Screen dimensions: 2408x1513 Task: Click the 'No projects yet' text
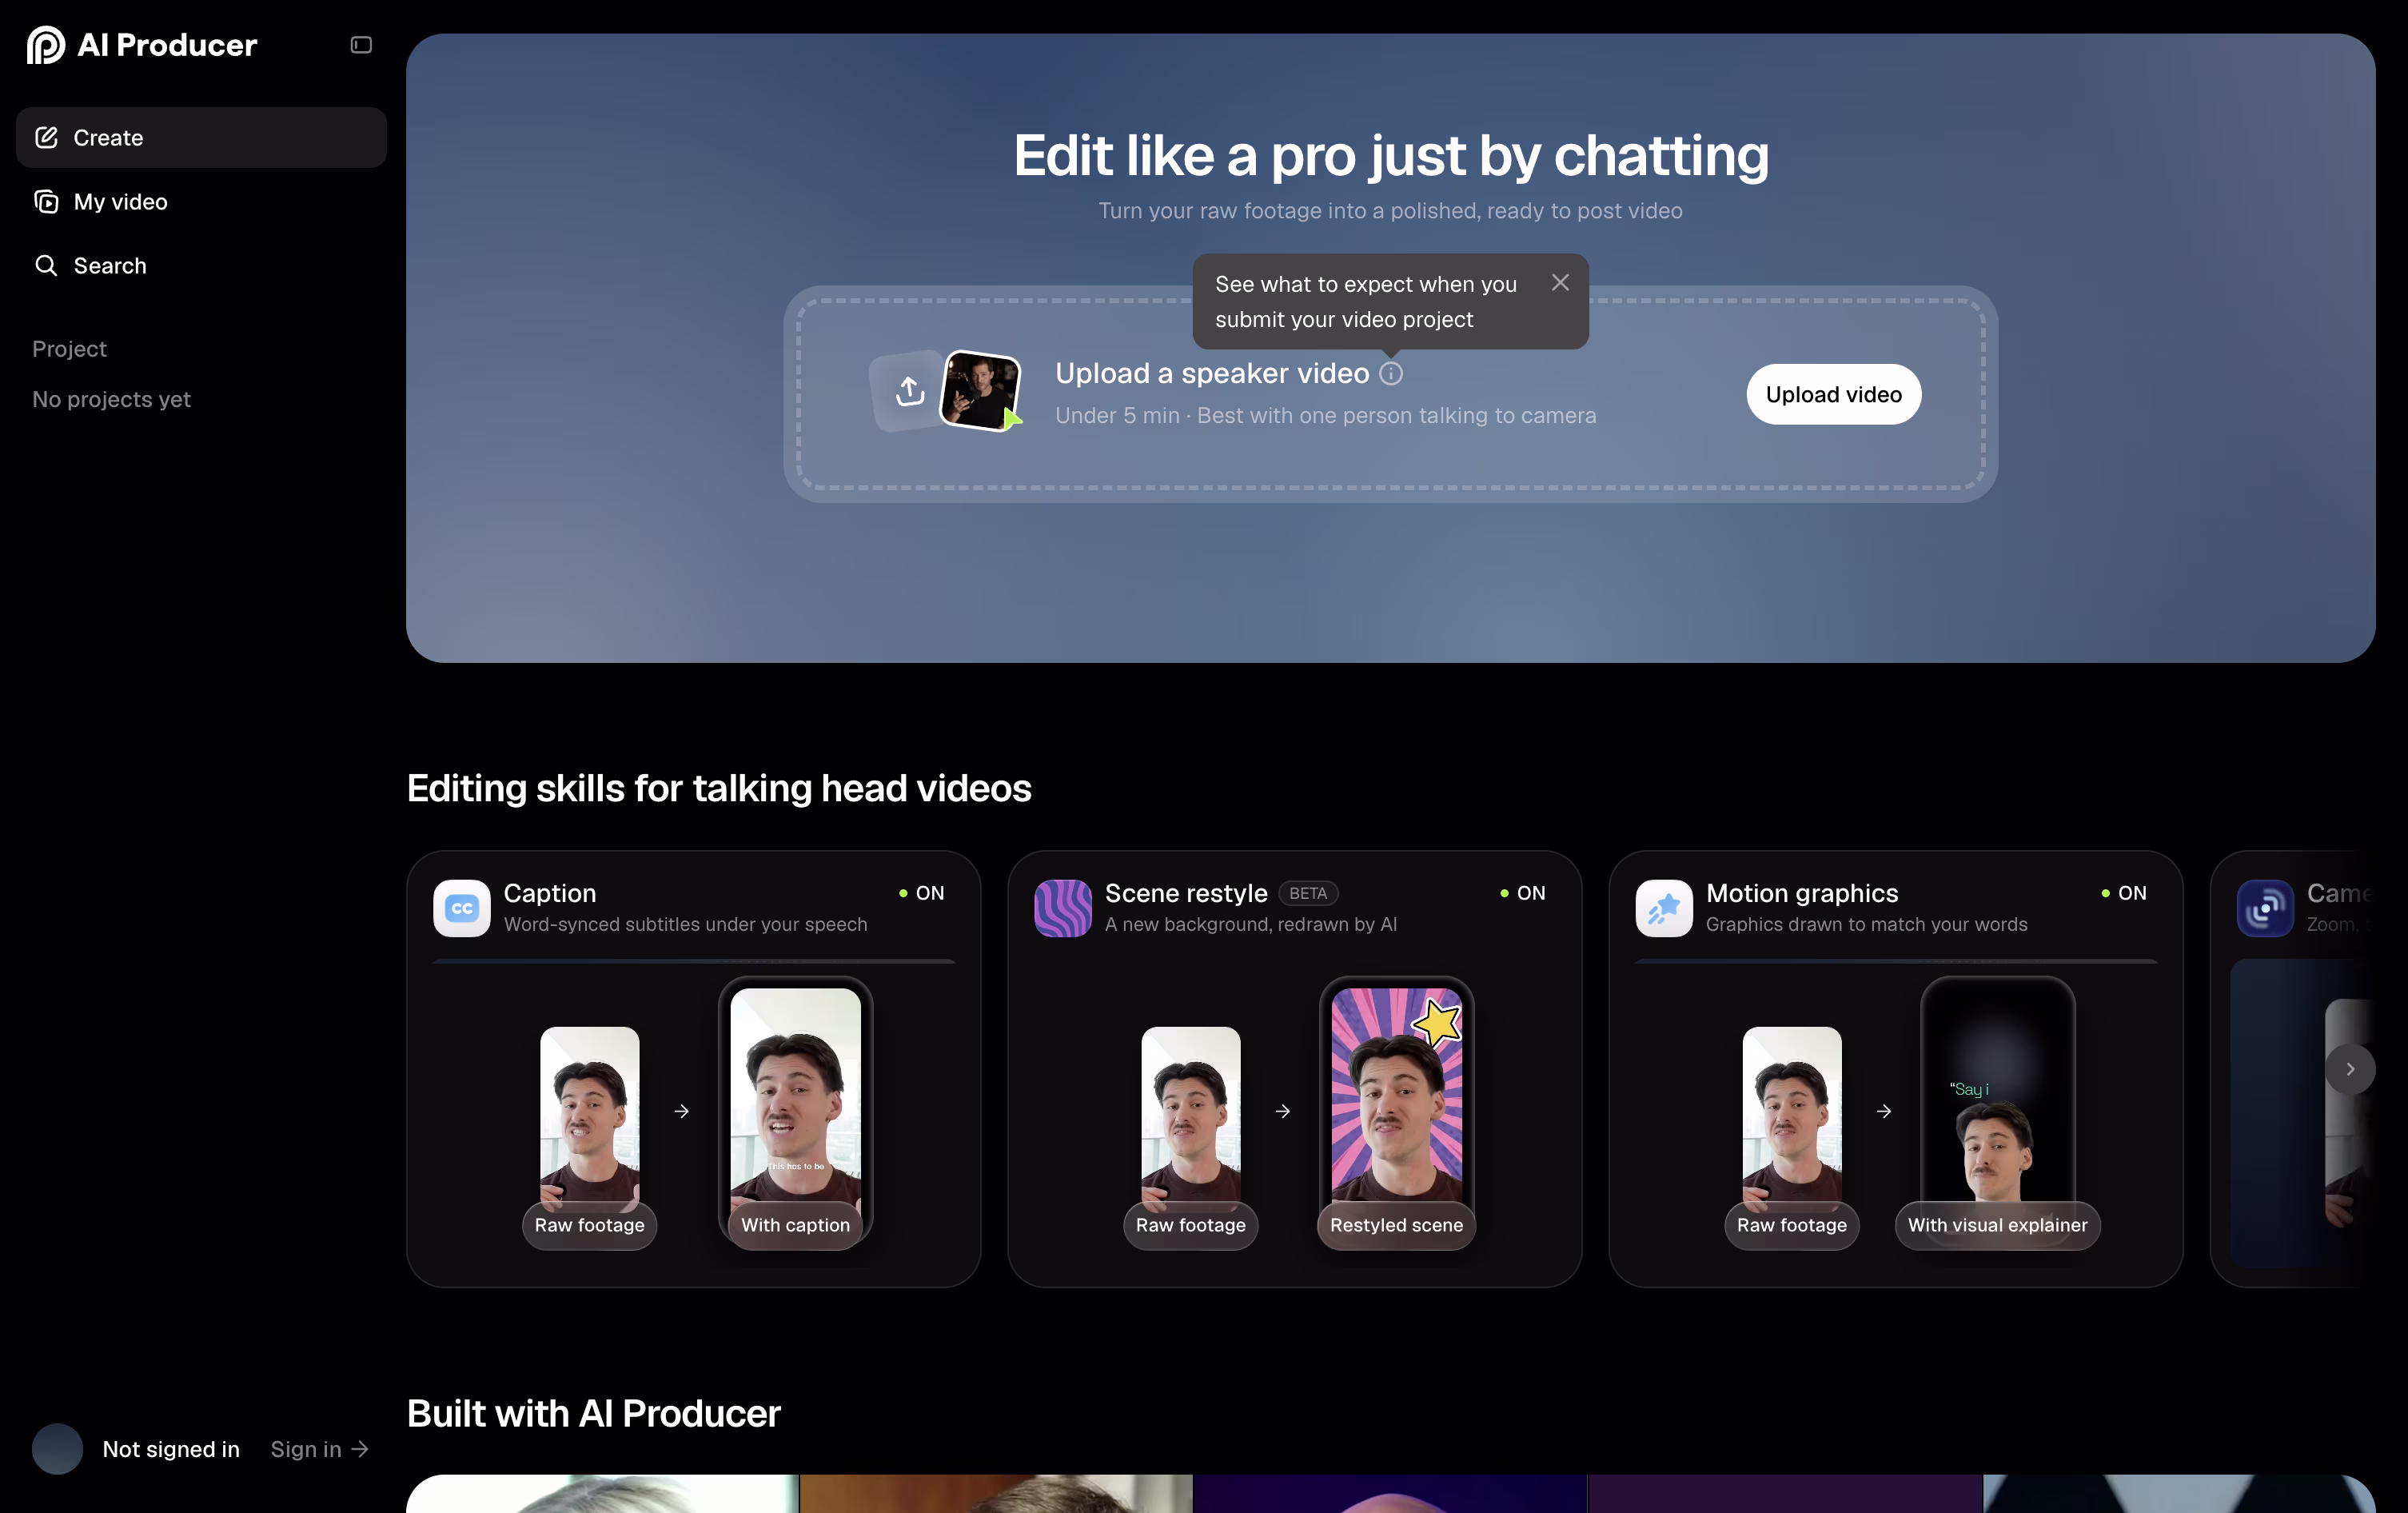coord(111,399)
